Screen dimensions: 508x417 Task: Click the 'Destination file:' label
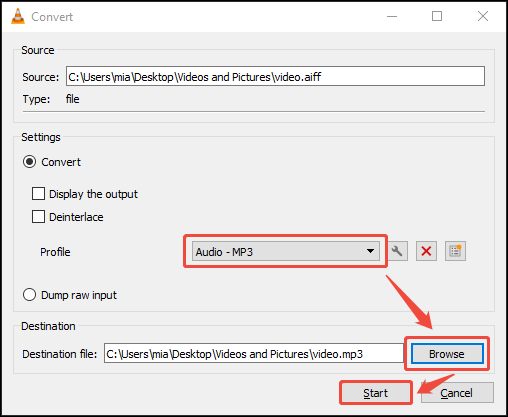pos(60,354)
